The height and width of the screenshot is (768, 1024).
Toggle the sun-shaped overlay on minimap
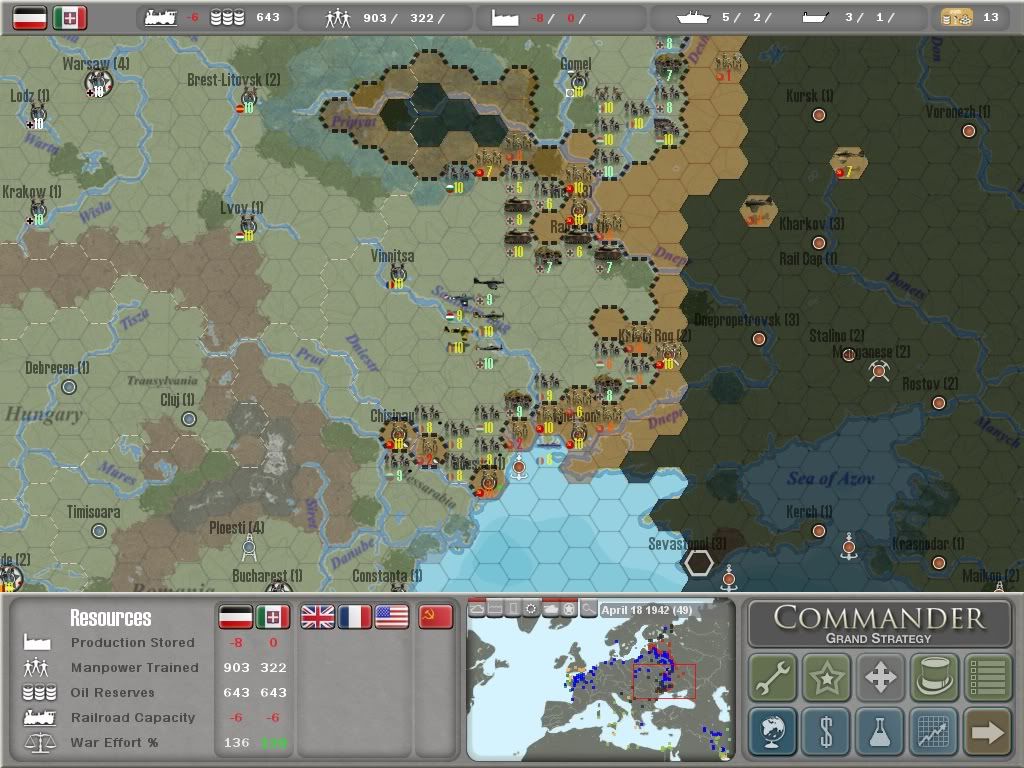(532, 609)
